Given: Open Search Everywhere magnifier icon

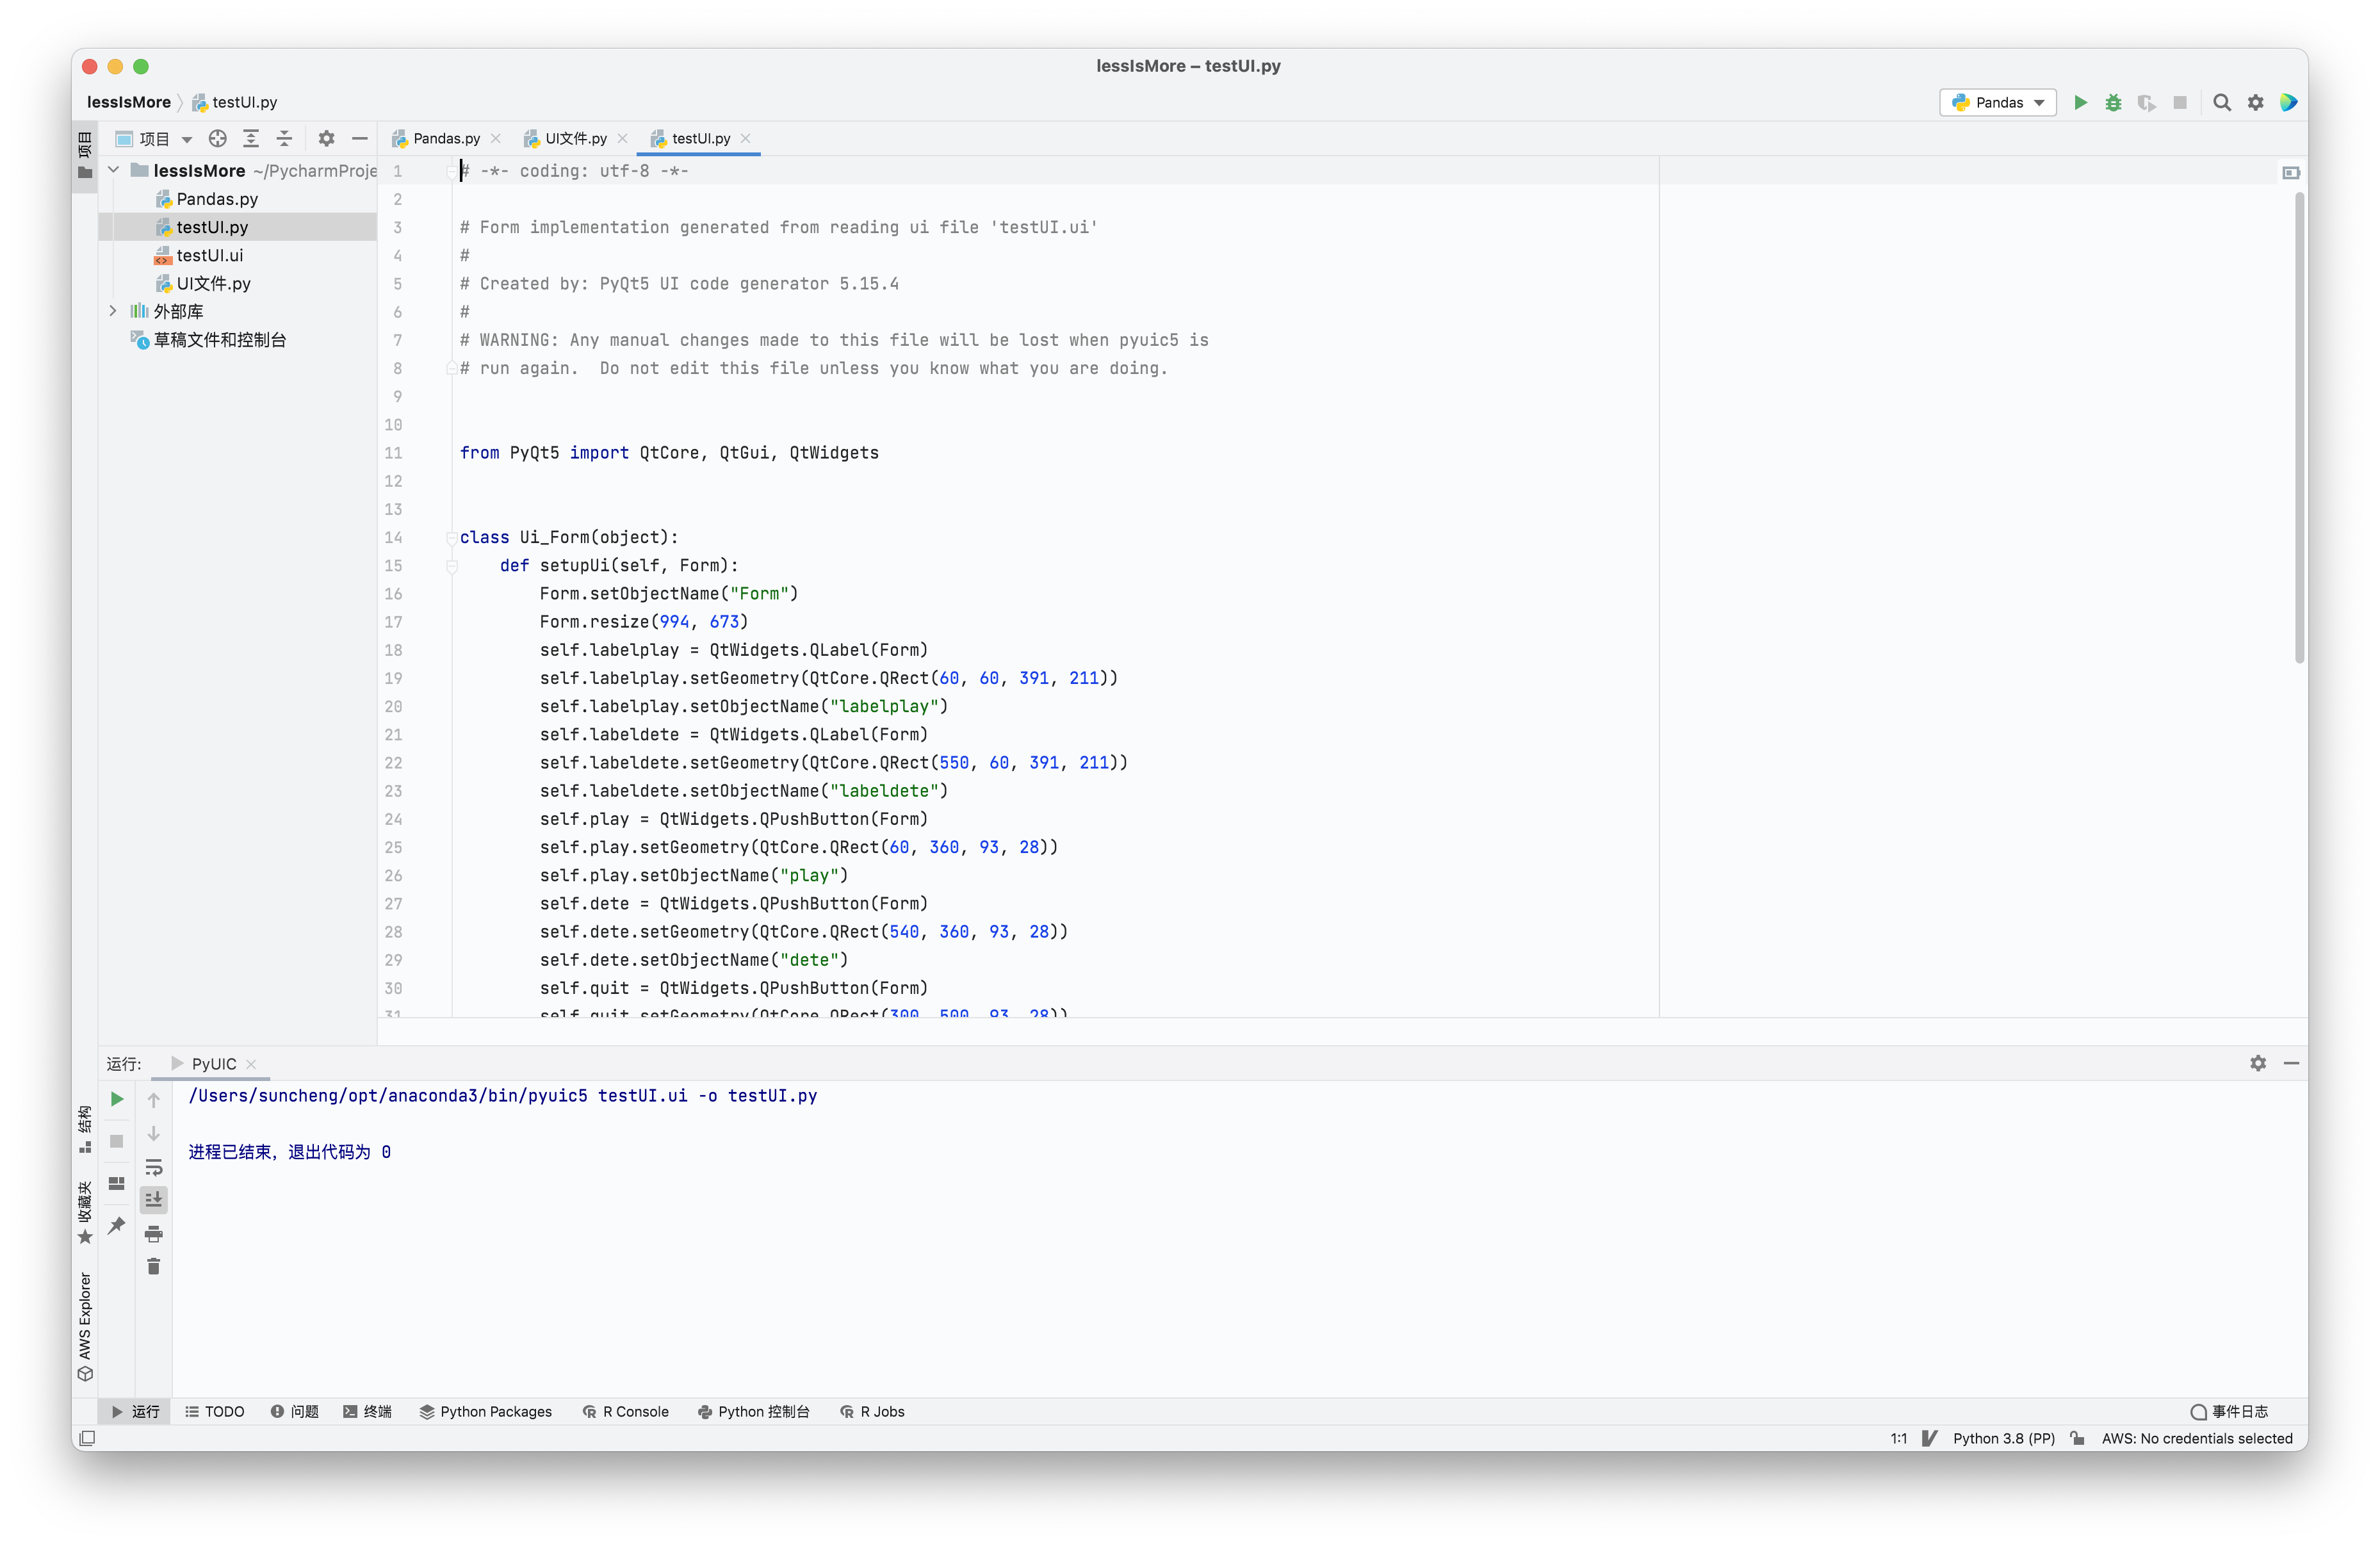Looking at the screenshot, I should tap(2222, 102).
